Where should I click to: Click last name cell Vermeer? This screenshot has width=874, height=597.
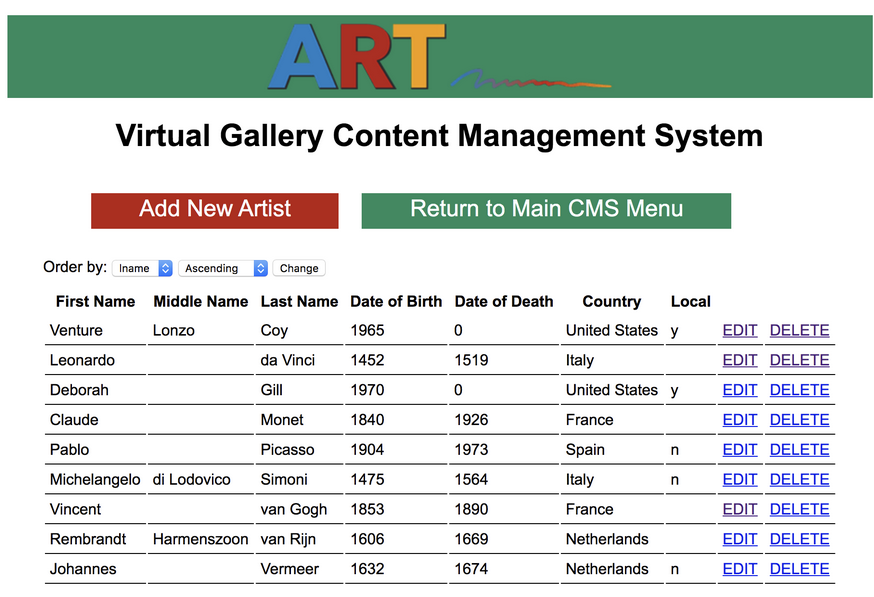pyautogui.click(x=290, y=569)
